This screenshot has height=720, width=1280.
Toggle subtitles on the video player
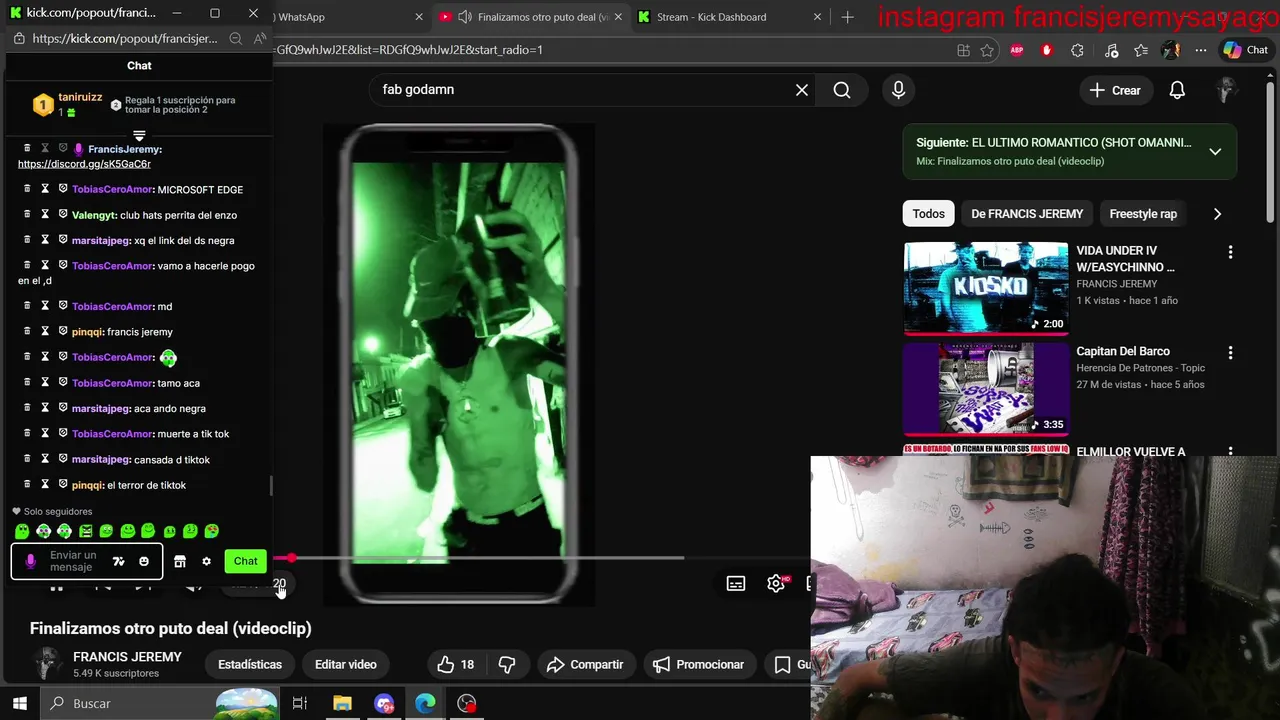tap(736, 583)
